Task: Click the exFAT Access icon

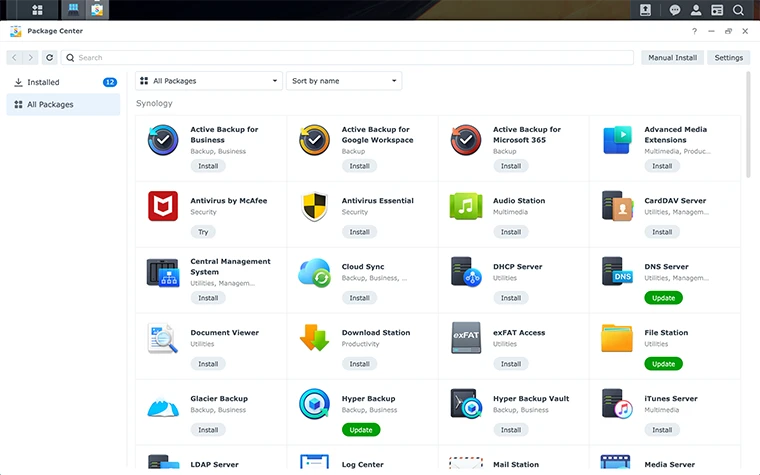Action: [466, 338]
